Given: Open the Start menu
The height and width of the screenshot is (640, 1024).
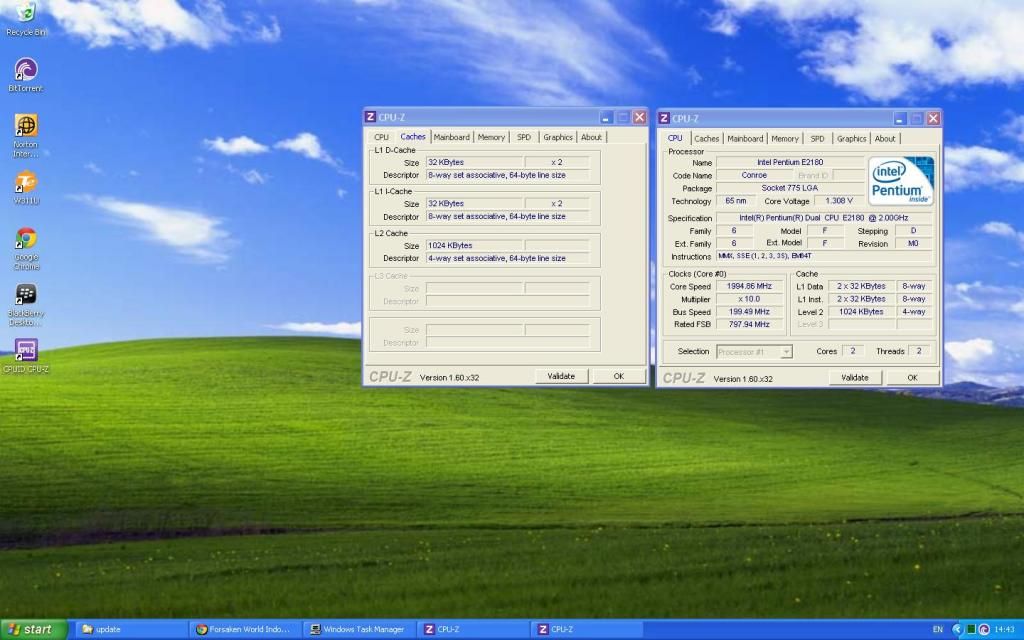Looking at the screenshot, I should pyautogui.click(x=33, y=630).
